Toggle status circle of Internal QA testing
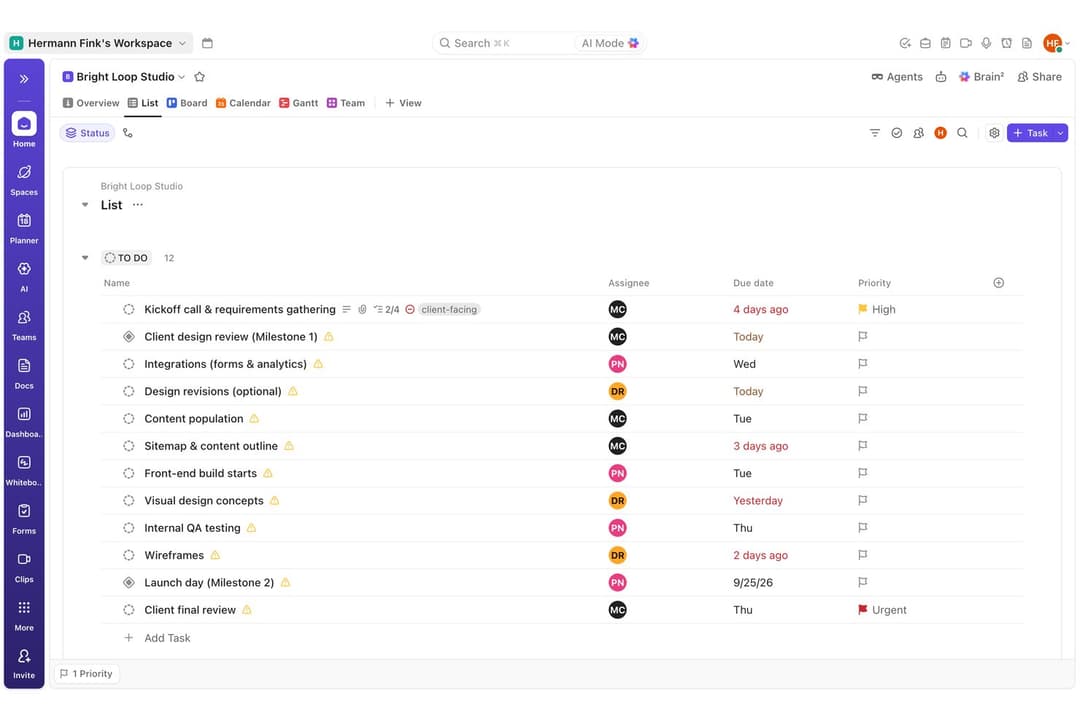 129,528
